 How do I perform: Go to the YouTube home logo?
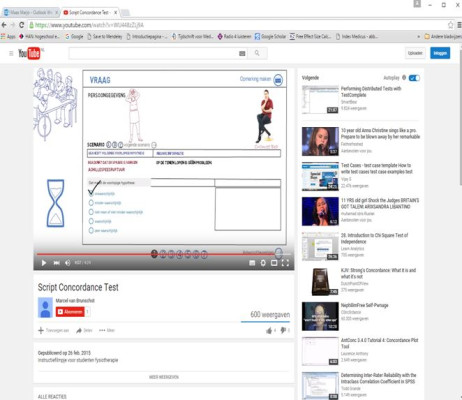(x=29, y=53)
